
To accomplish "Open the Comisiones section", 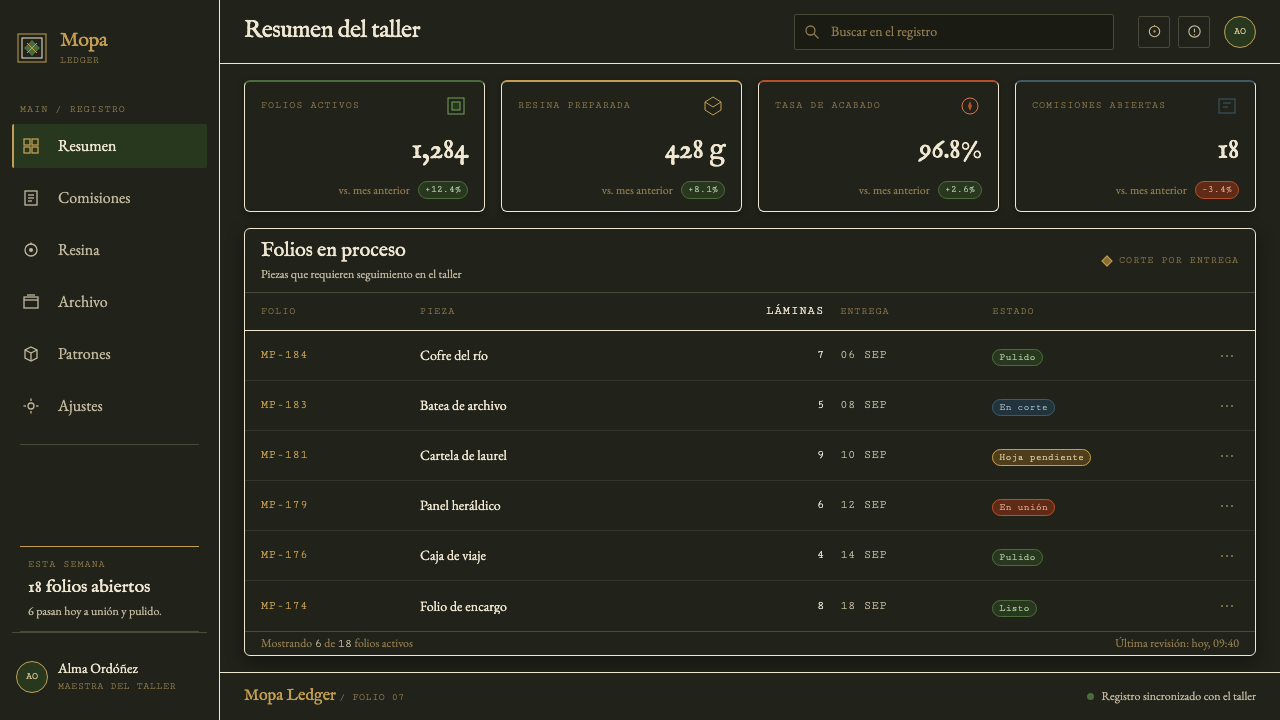I will pyautogui.click(x=109, y=198).
